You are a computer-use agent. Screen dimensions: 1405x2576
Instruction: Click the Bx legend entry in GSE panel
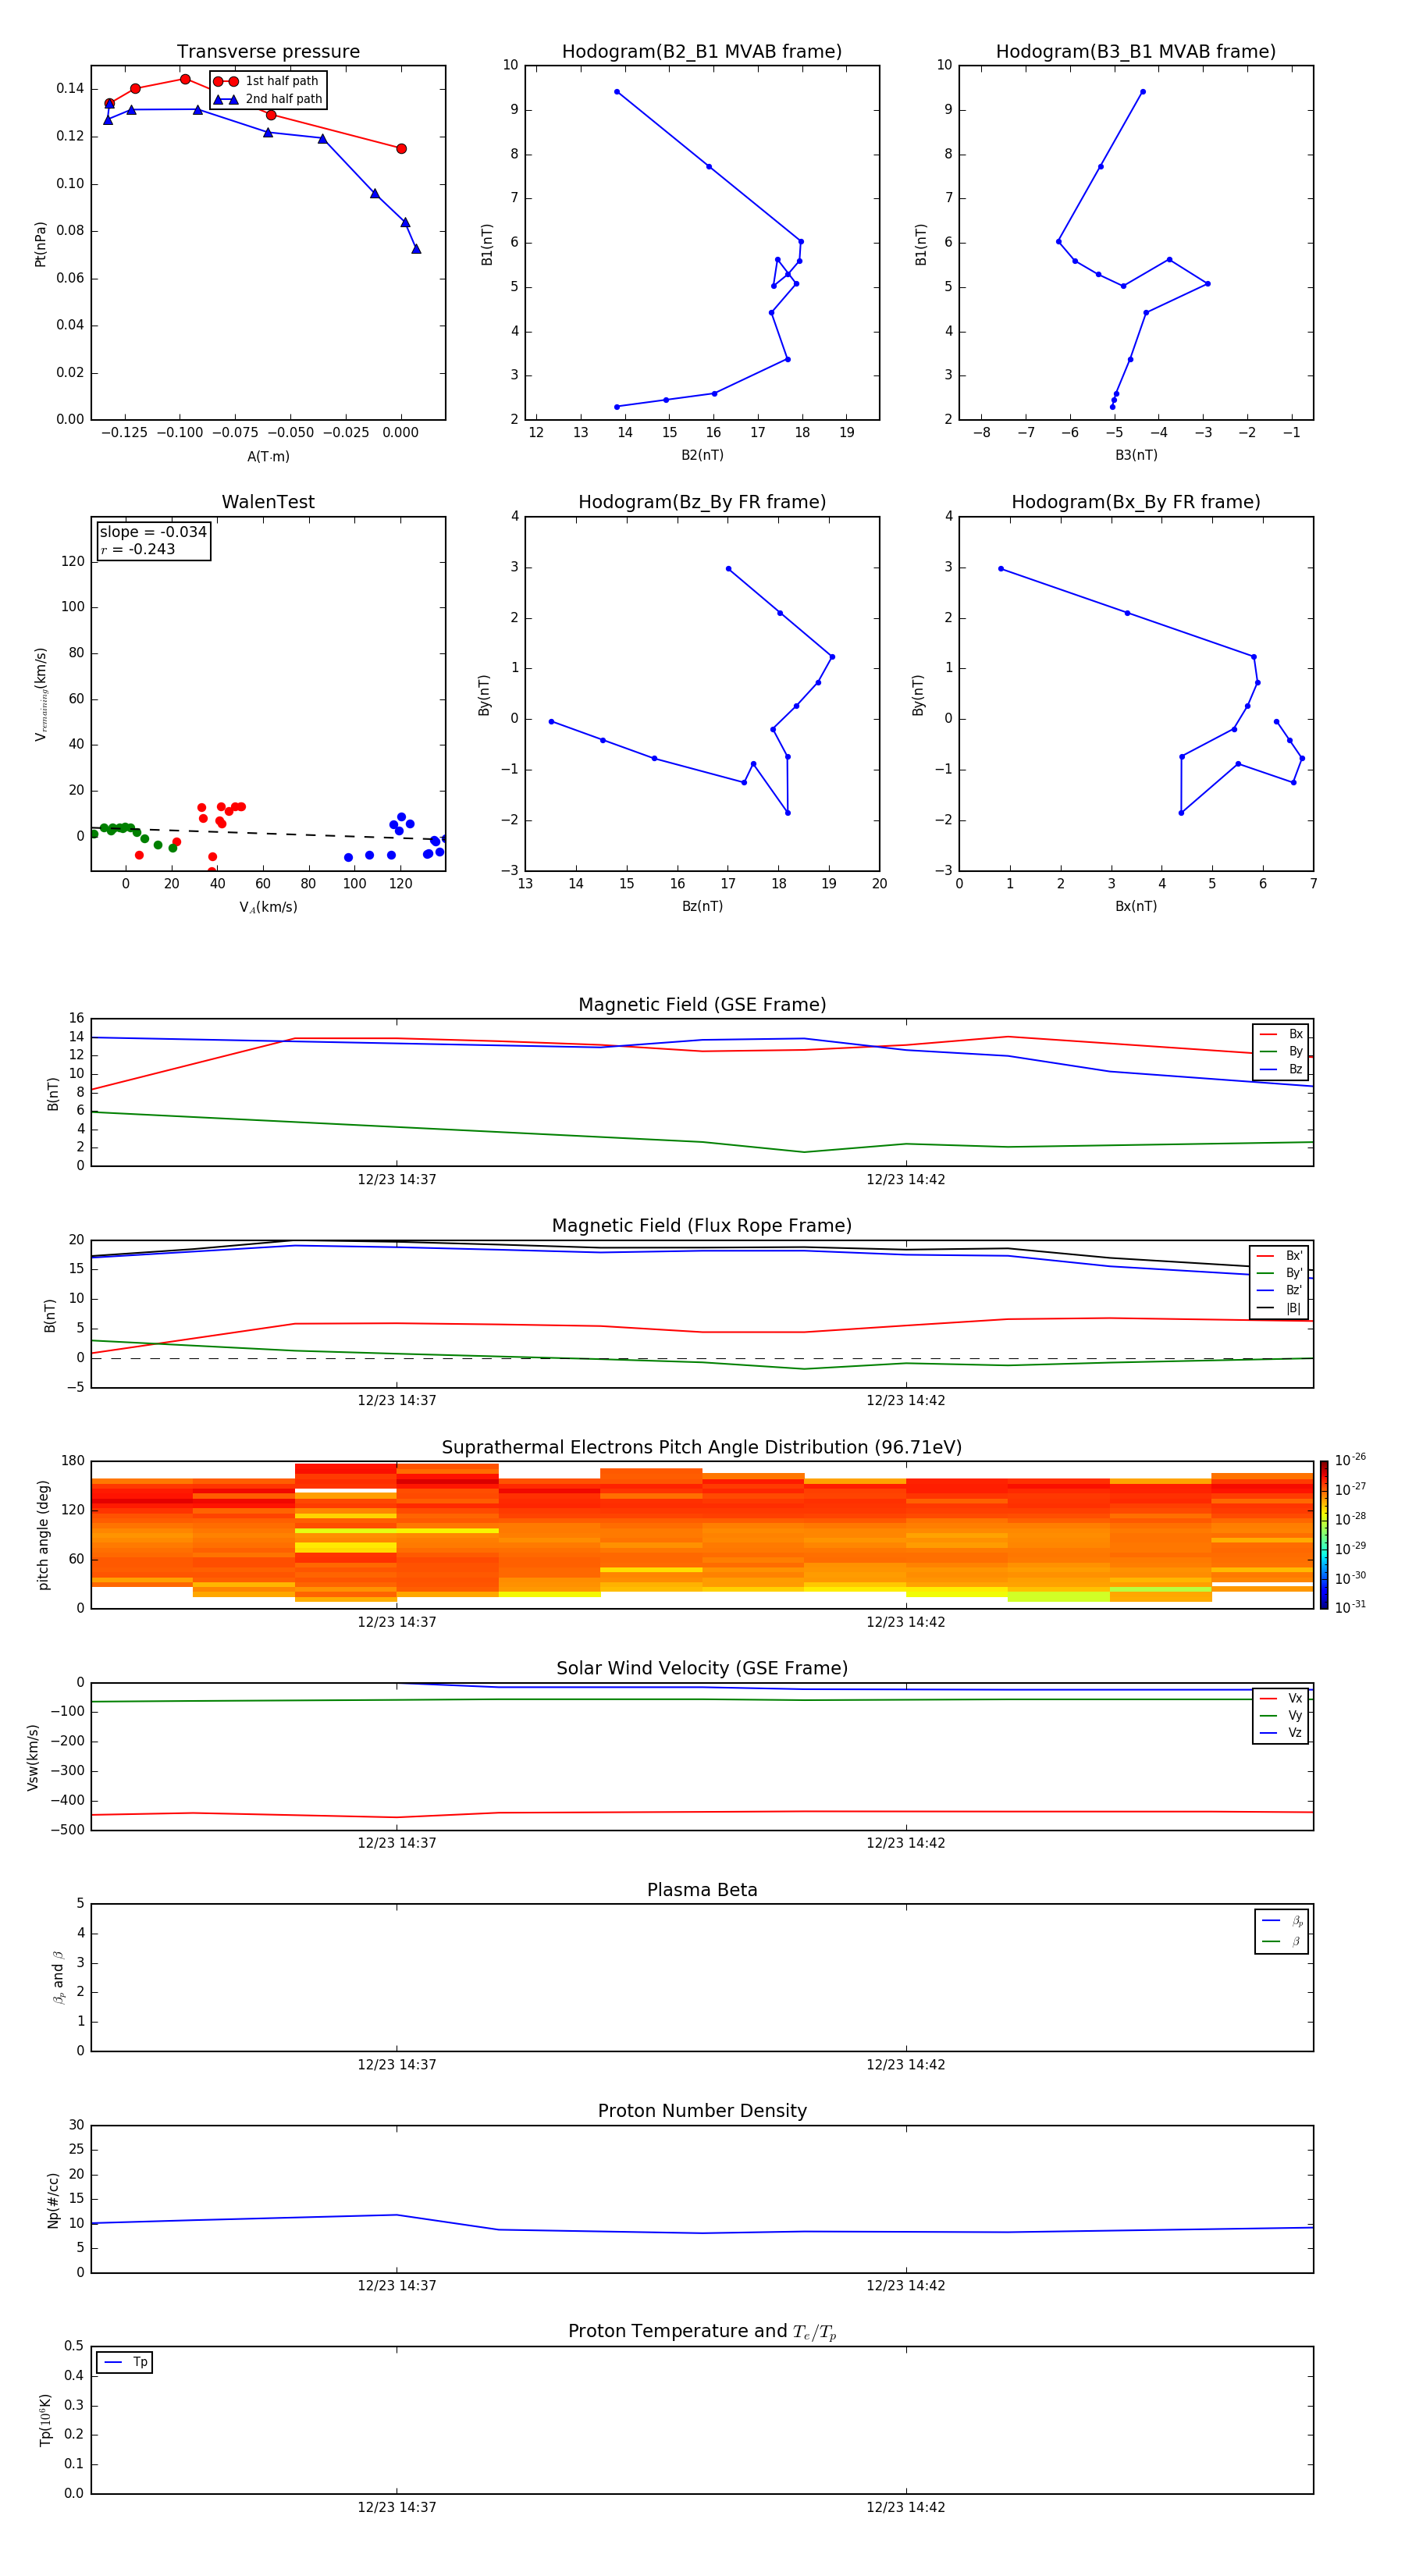tap(1281, 1034)
